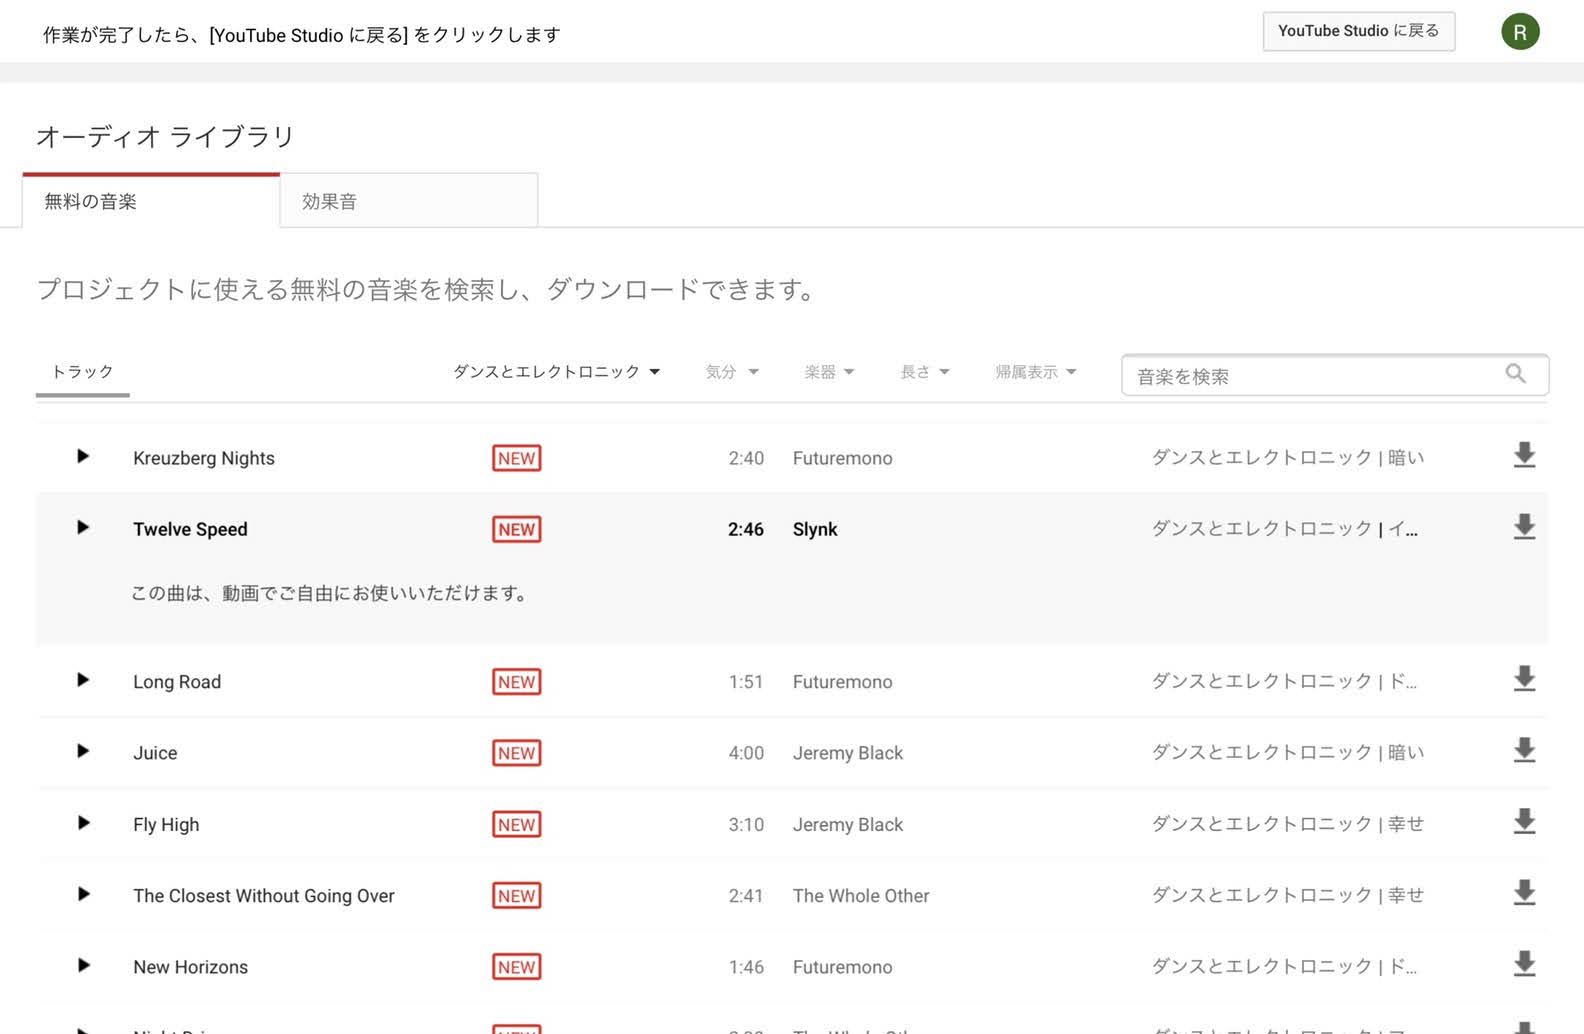The width and height of the screenshot is (1584, 1034).
Task: Expand the 楽器 instrument filter
Action: point(829,372)
